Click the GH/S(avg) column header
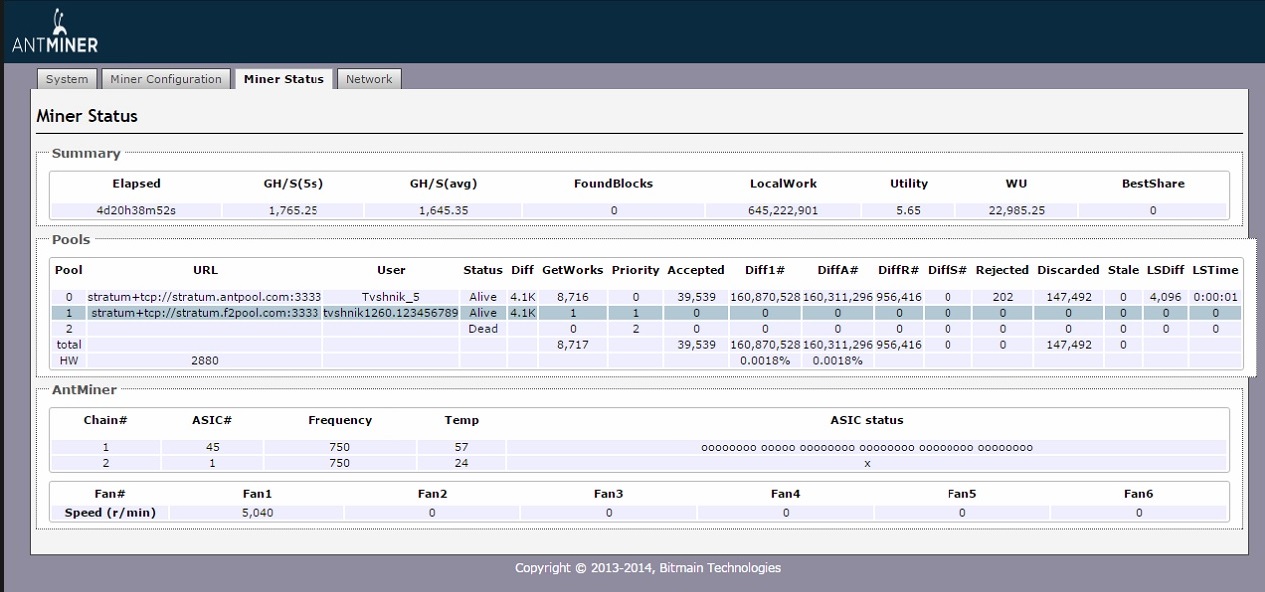 click(442, 184)
